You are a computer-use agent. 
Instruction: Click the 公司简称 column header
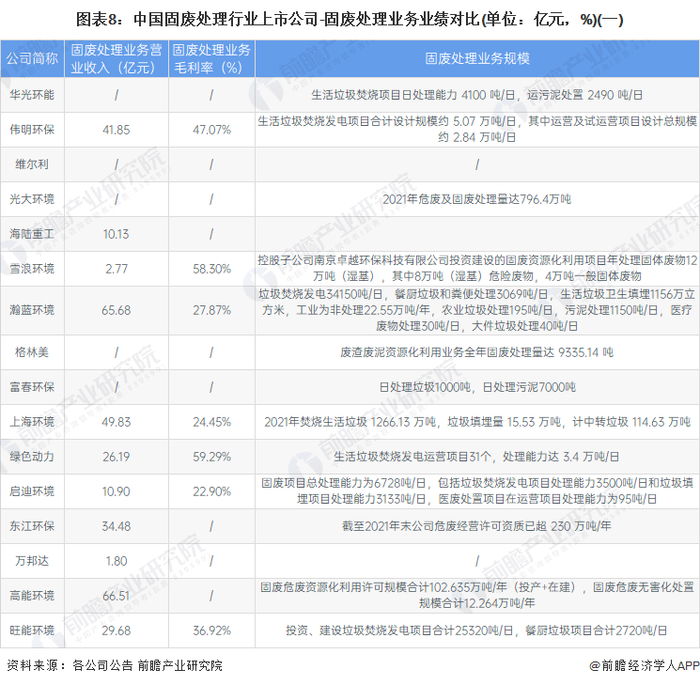[32, 58]
